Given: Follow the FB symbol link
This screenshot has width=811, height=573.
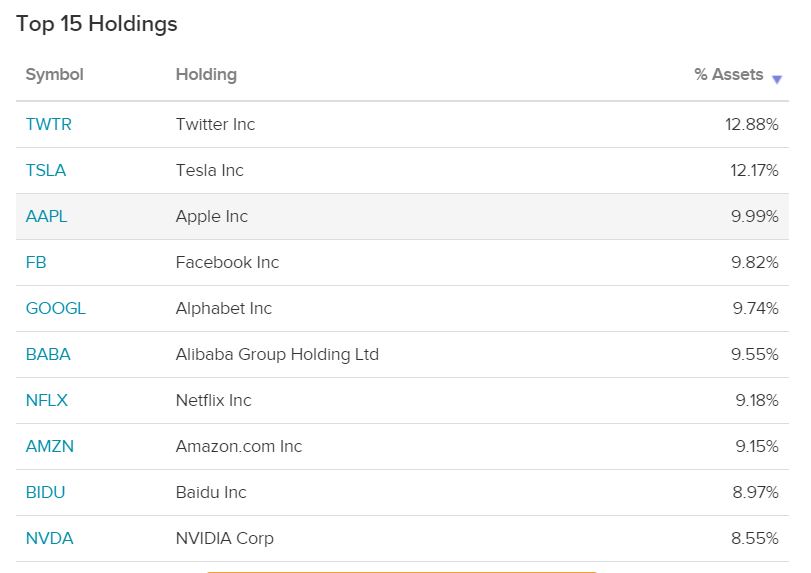Looking at the screenshot, I should click(x=36, y=262).
